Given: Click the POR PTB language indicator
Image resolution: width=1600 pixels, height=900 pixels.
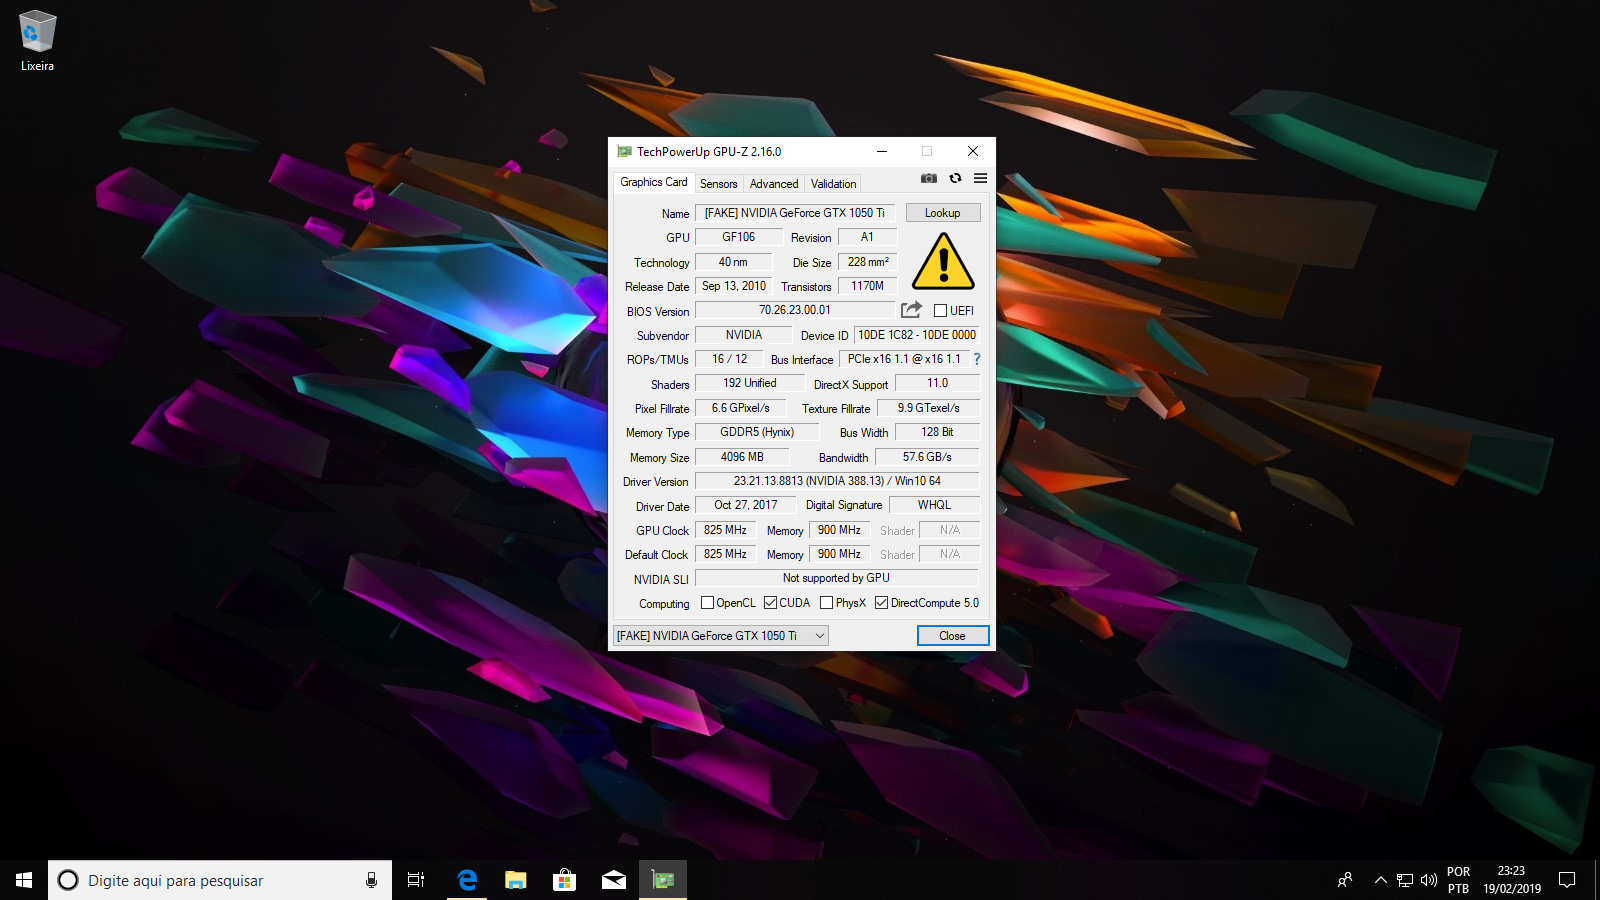Looking at the screenshot, I should pos(1459,880).
